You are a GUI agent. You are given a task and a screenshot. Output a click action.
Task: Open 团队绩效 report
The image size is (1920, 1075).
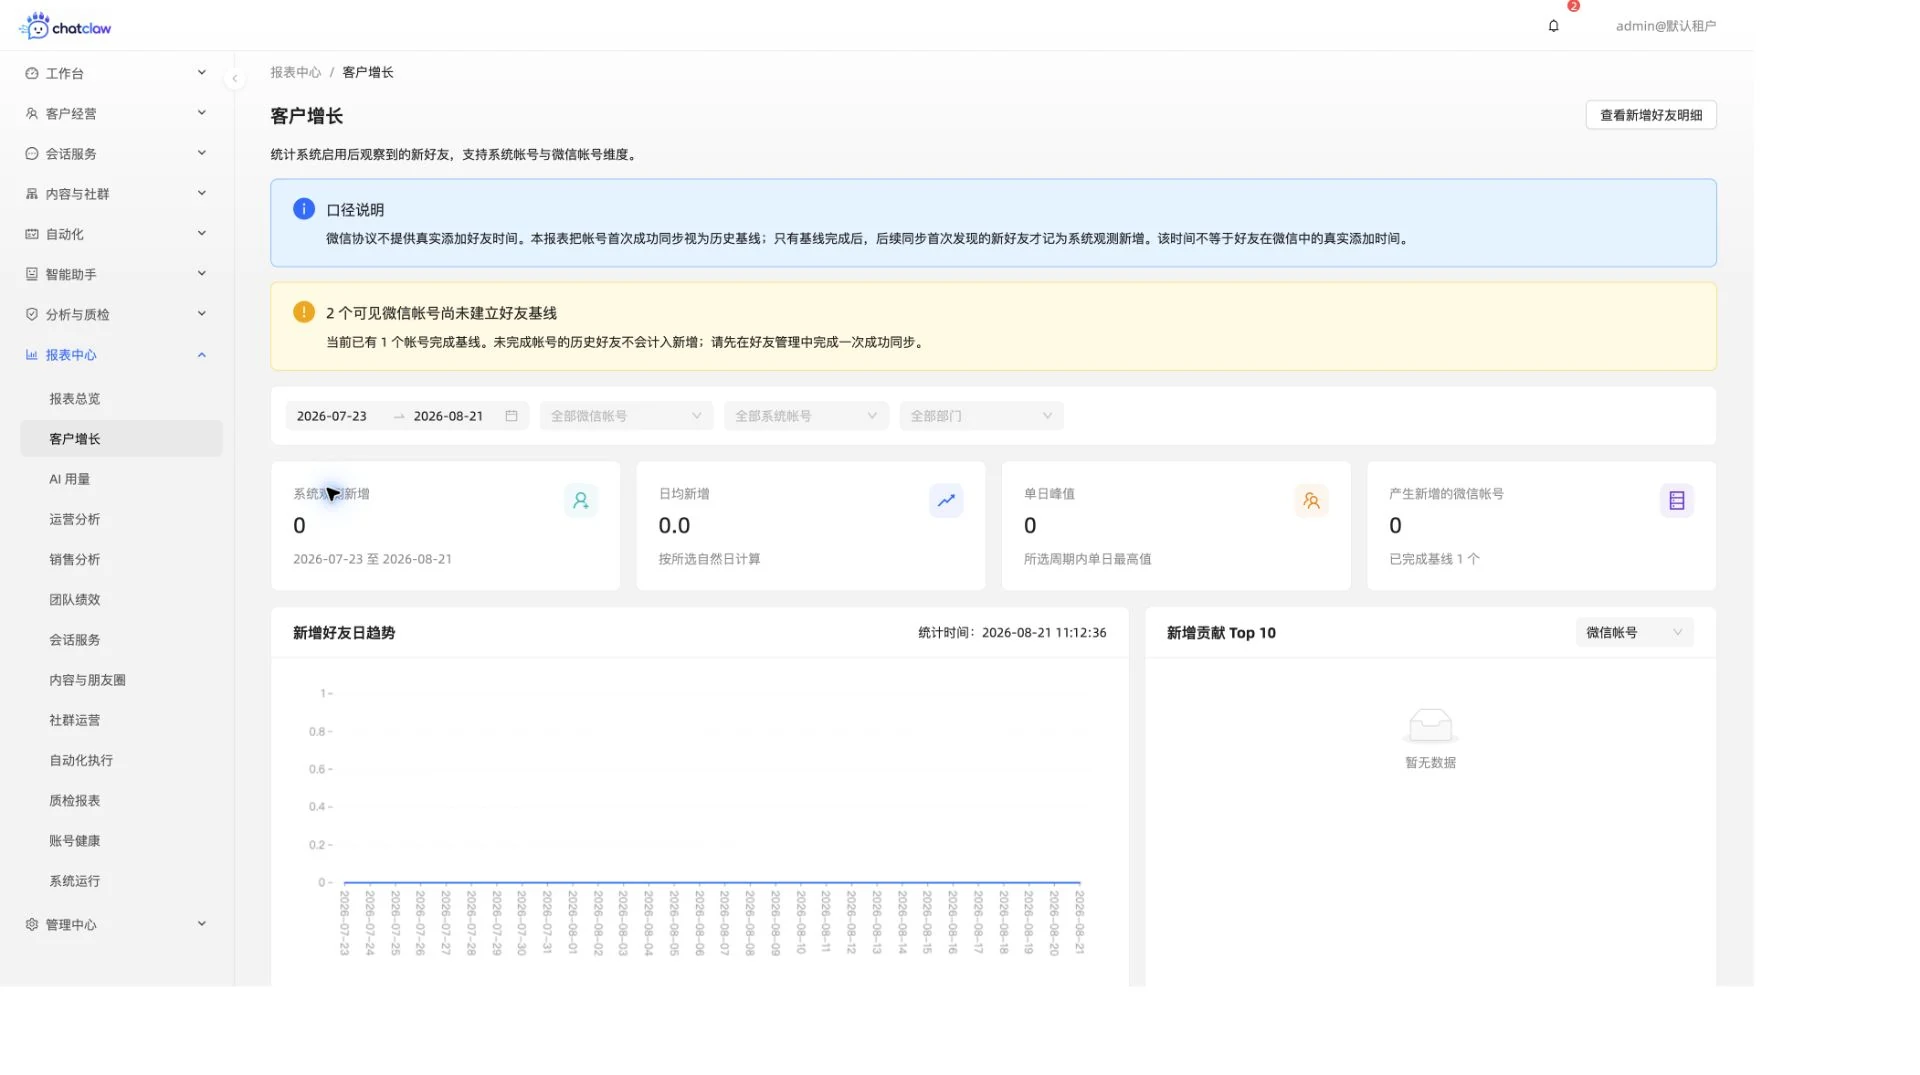tap(121, 599)
